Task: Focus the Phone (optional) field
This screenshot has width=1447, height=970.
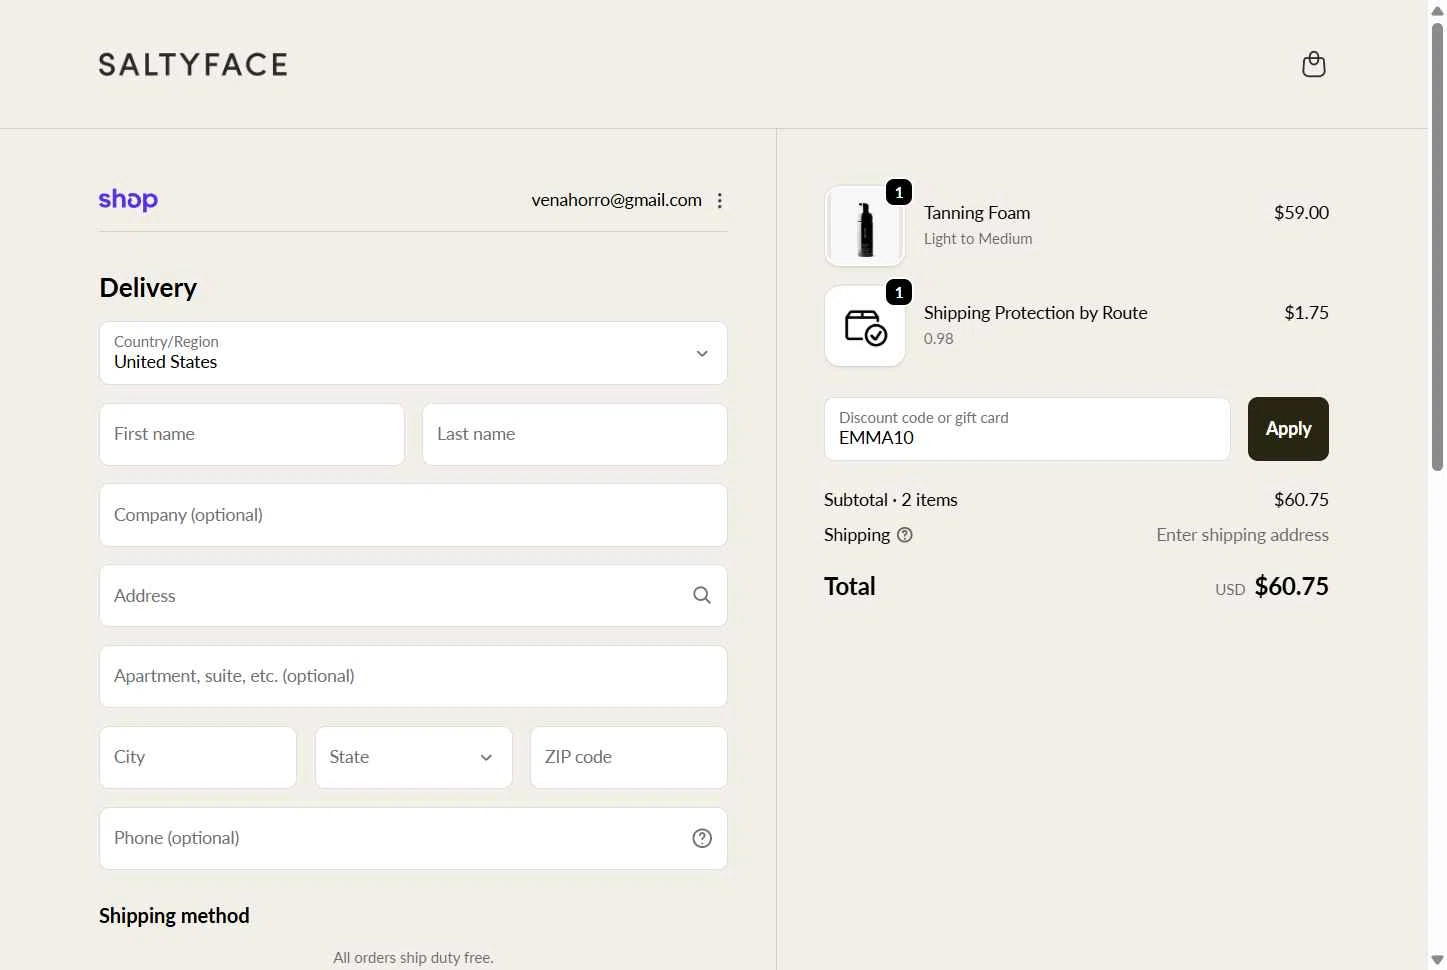Action: [413, 838]
